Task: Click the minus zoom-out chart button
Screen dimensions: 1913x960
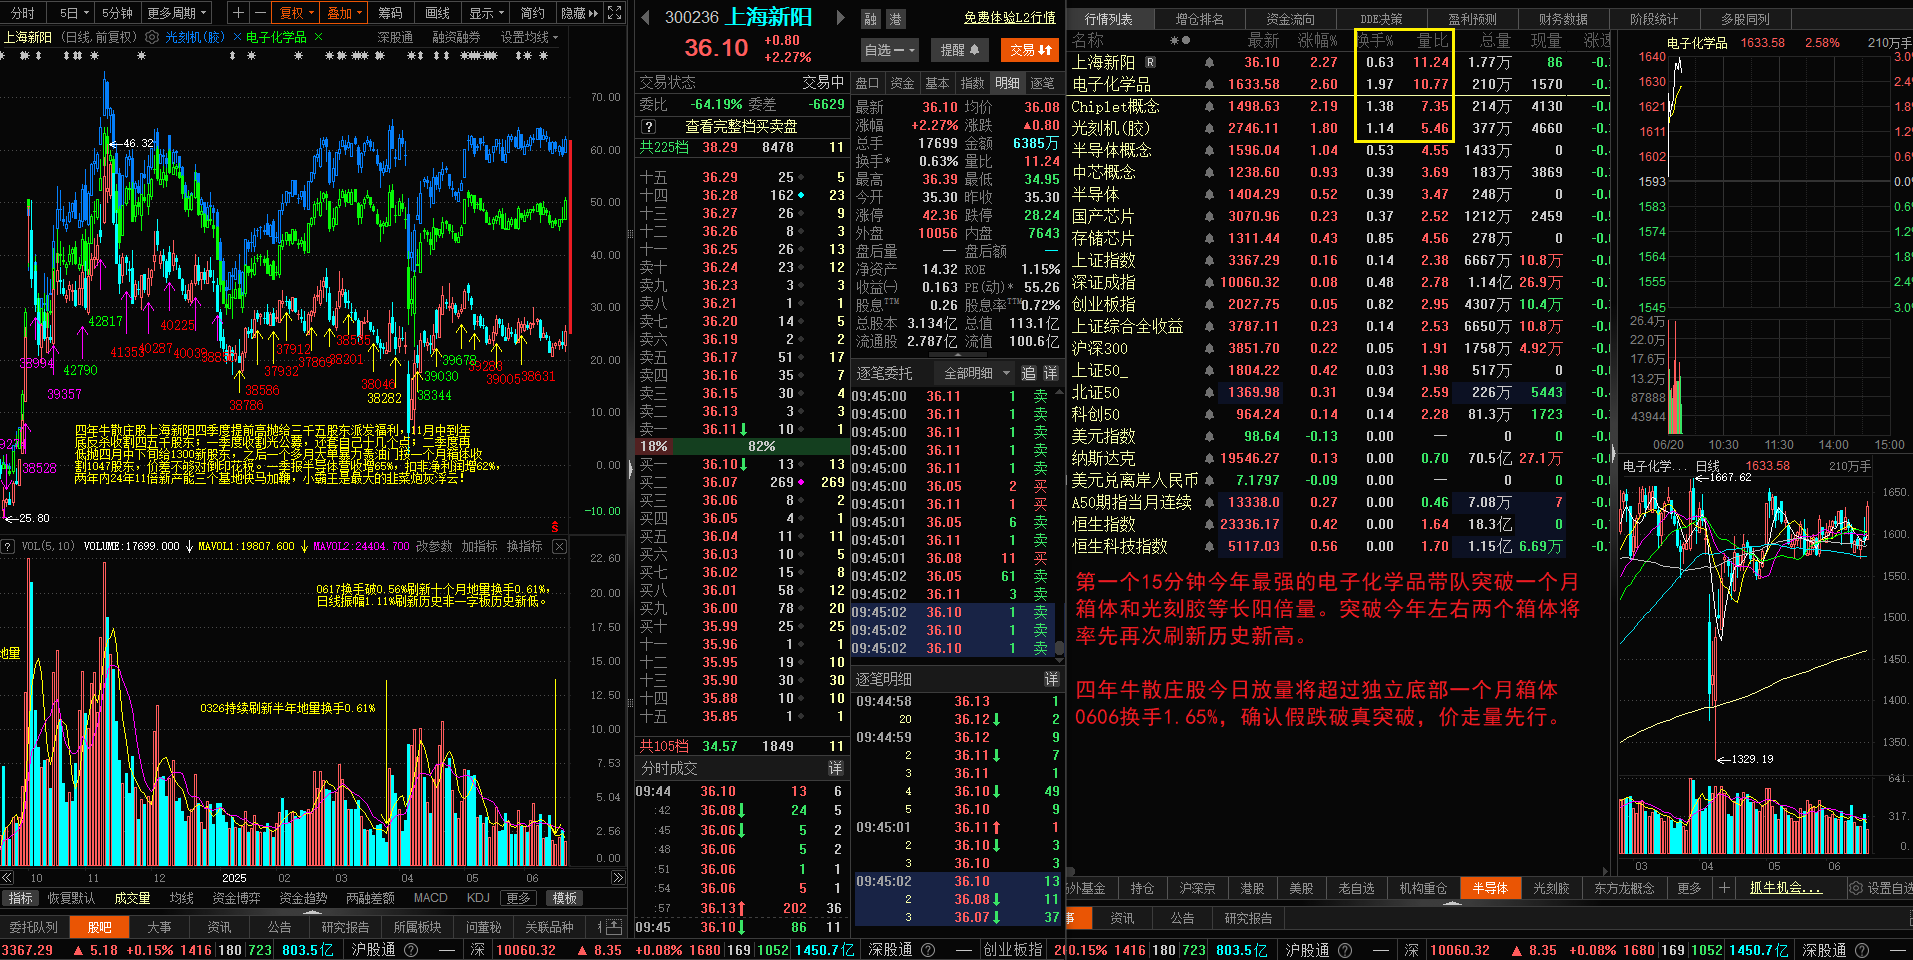Action: click(259, 13)
